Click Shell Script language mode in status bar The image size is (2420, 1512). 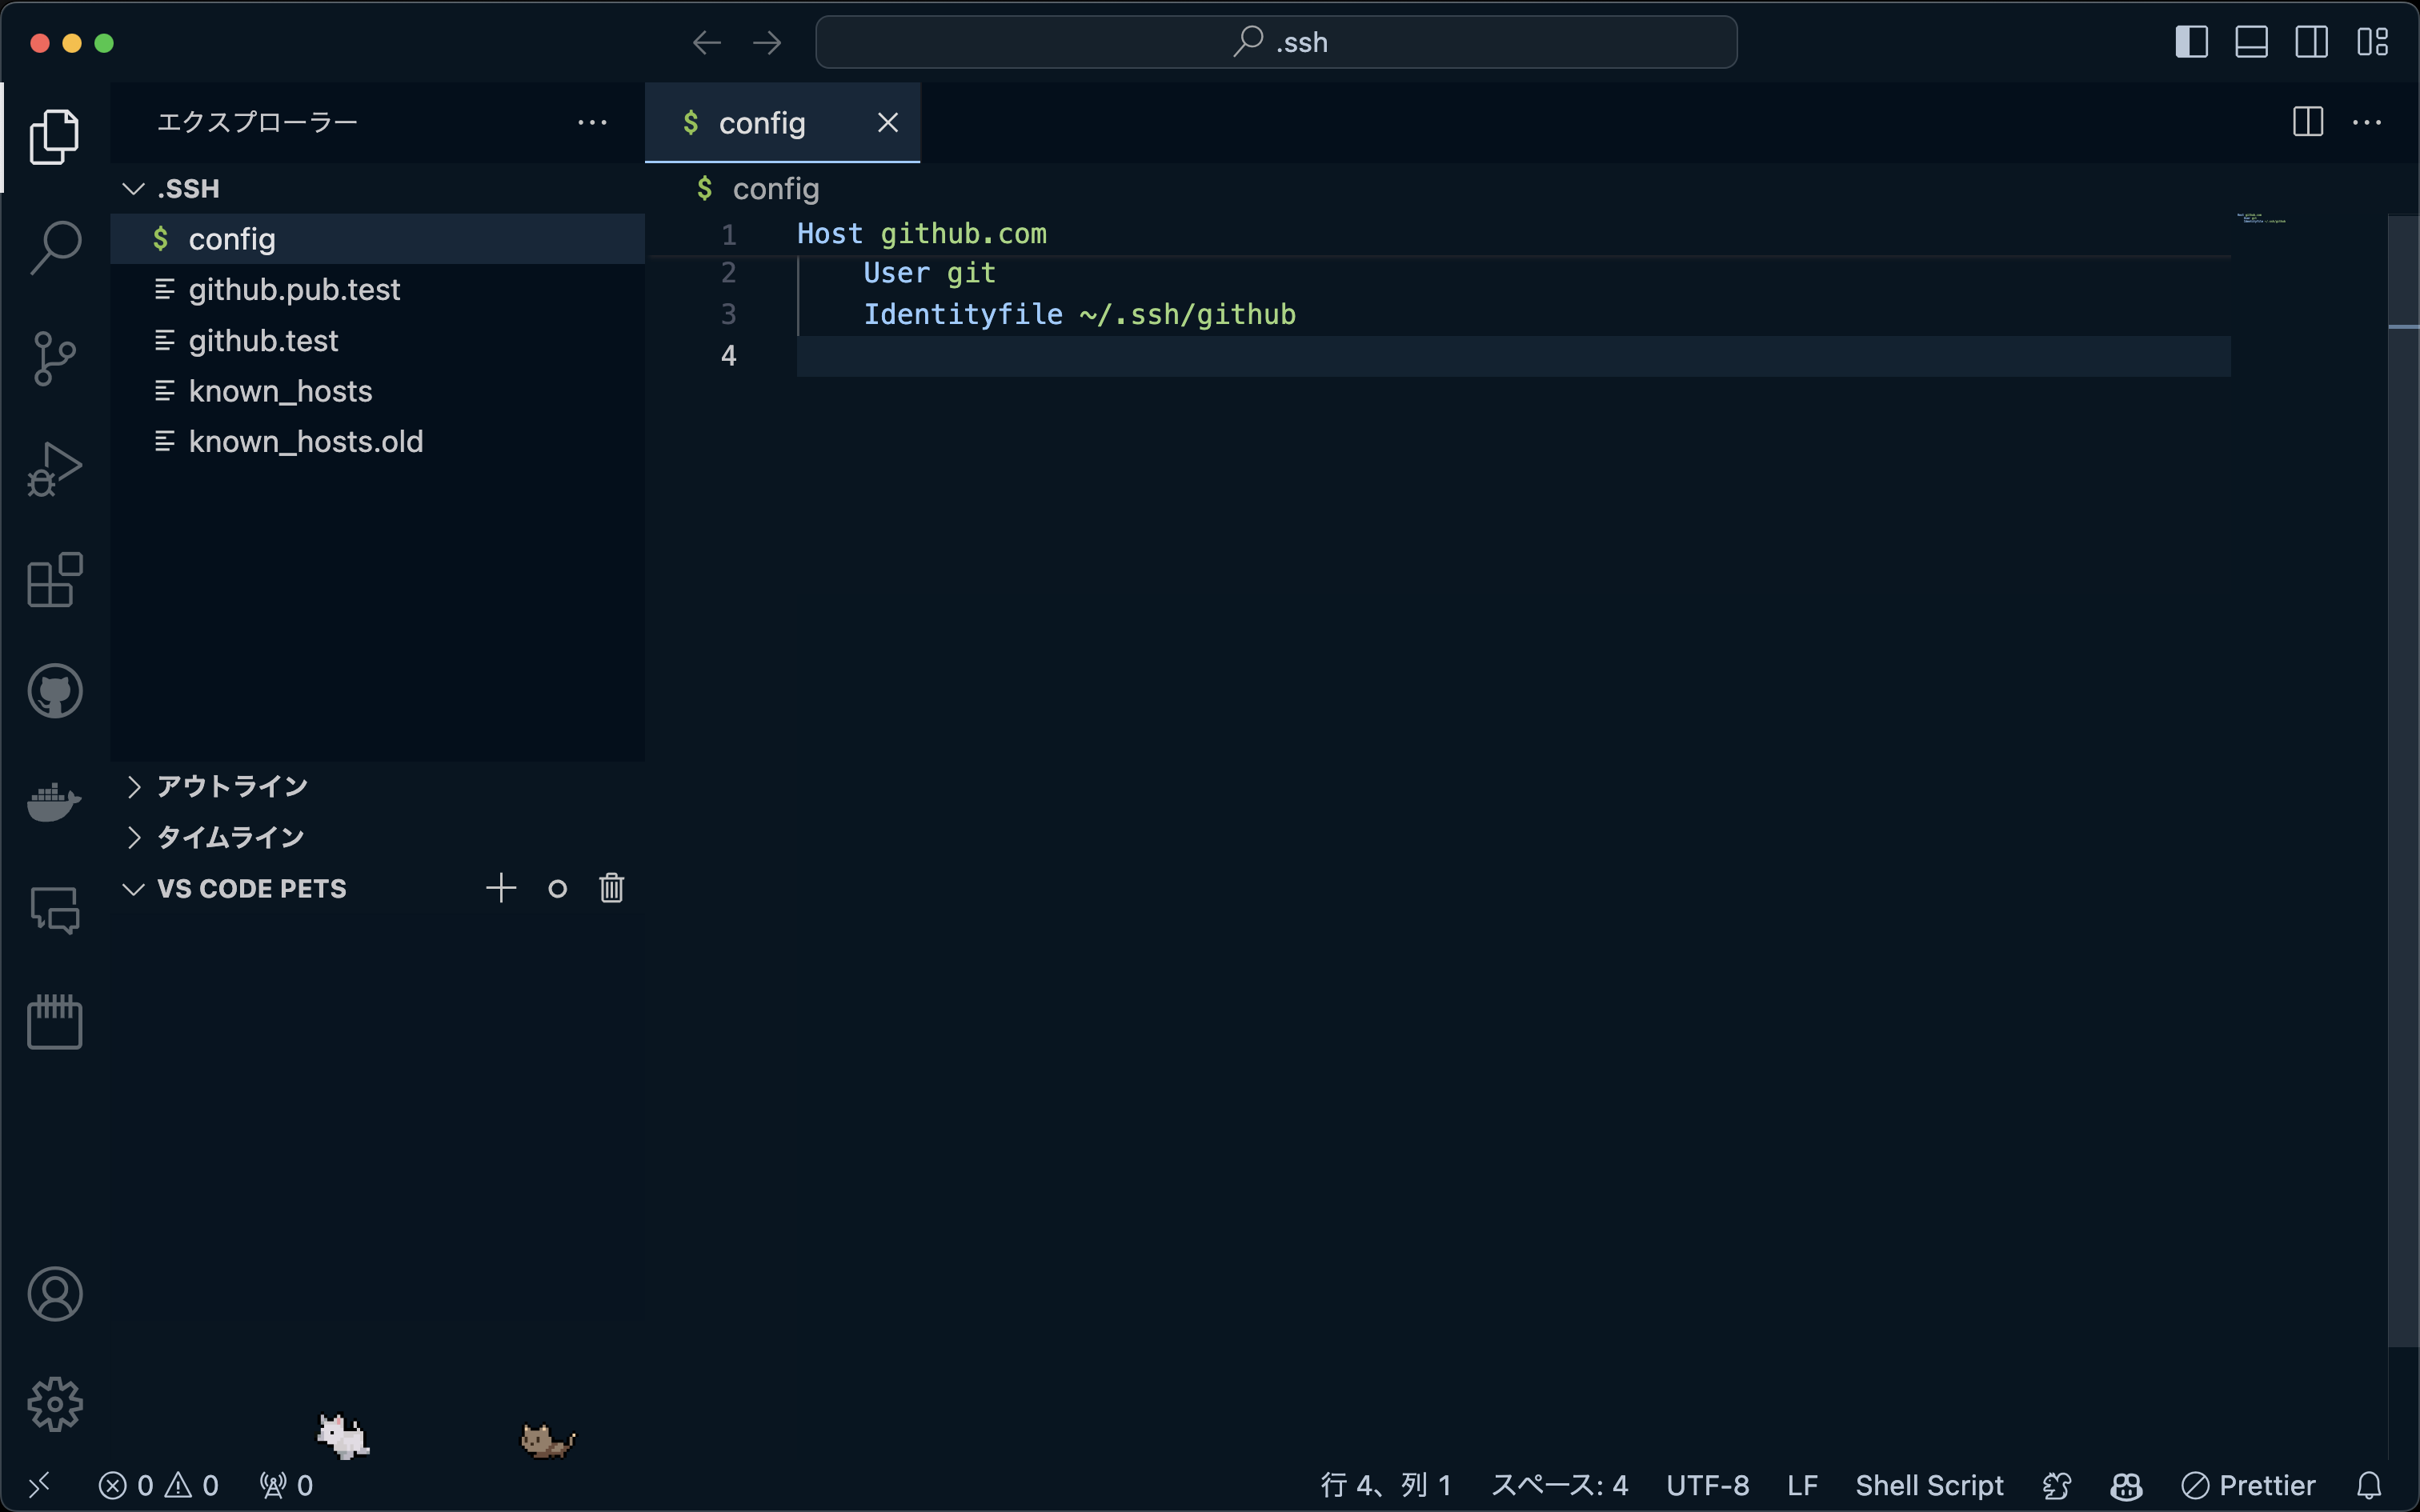click(x=1929, y=1485)
